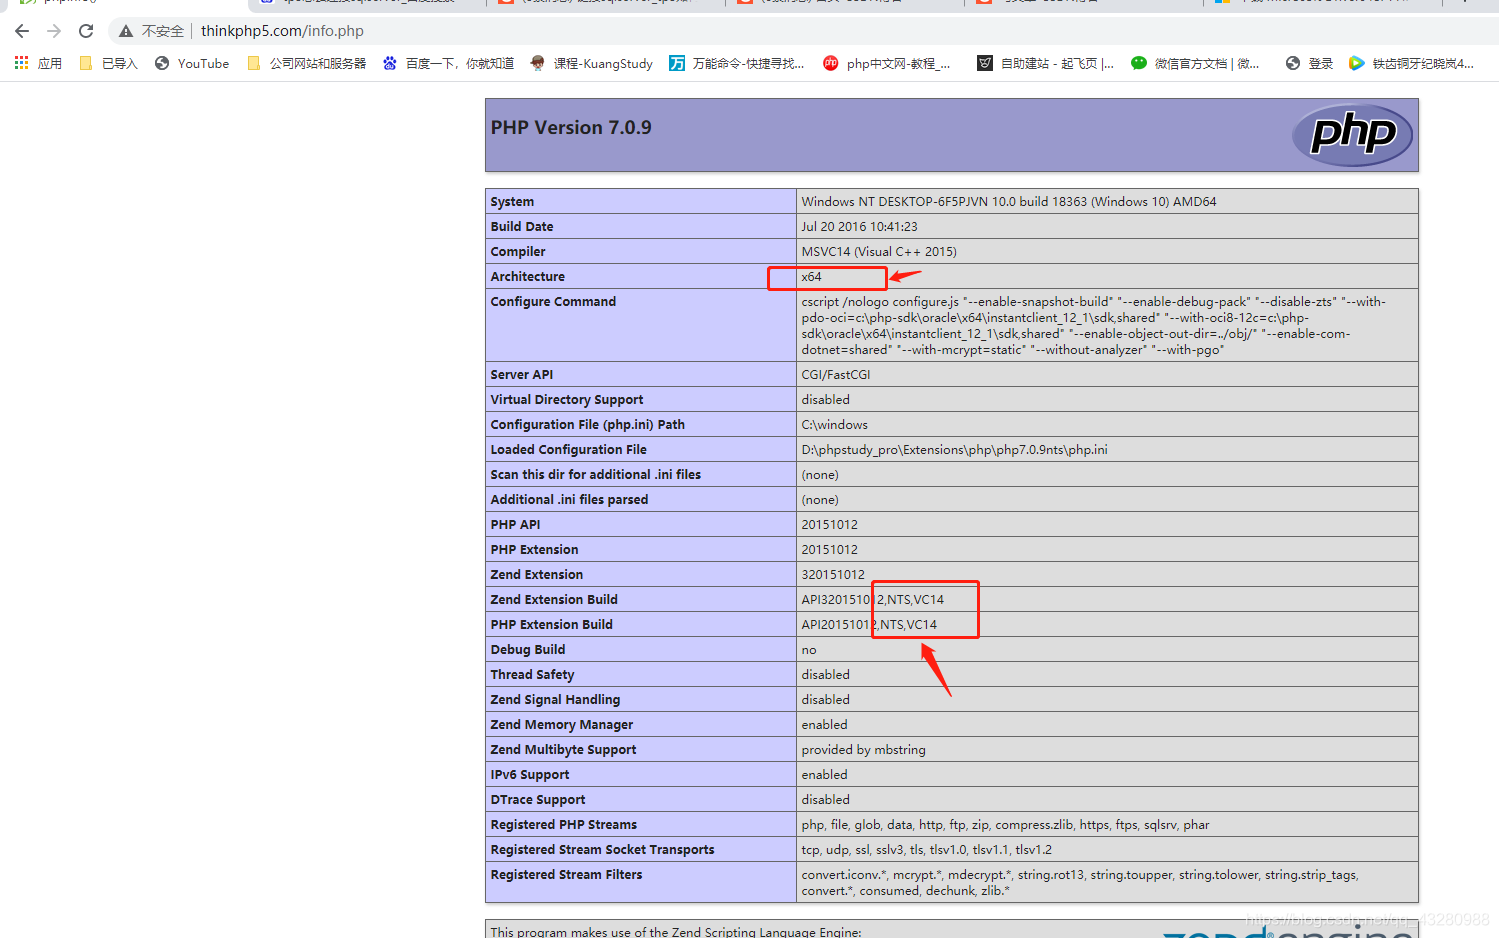Screen dimensions: 1499x938
Task: Click the Thread Safety label
Action: (532, 674)
